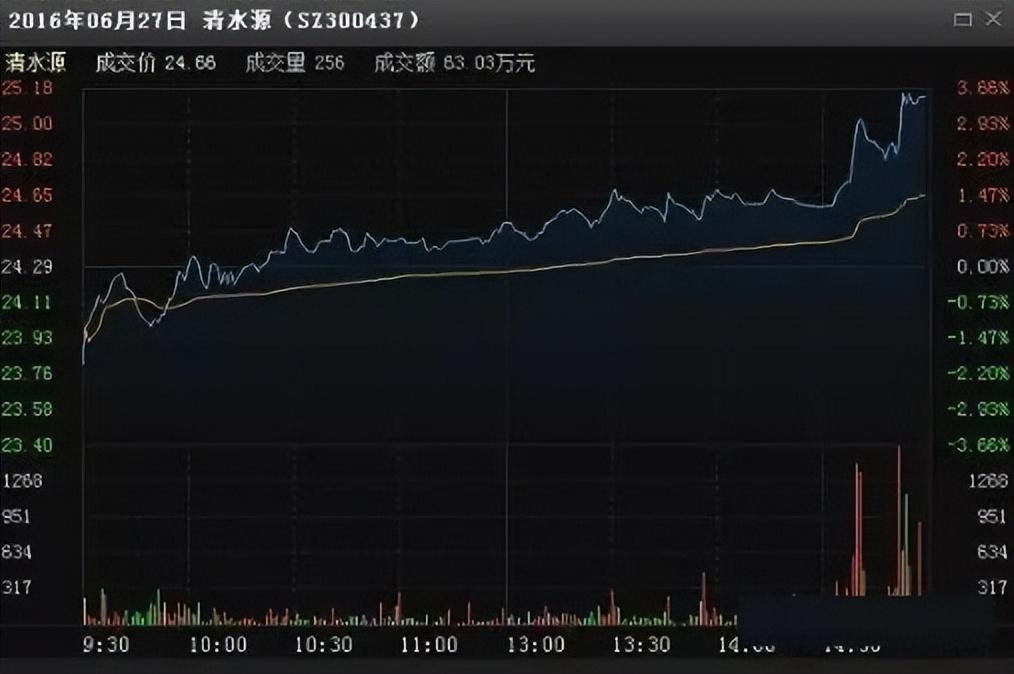Click price axis label 23.40
Image resolution: width=1014 pixels, height=674 pixels.
(x=27, y=445)
